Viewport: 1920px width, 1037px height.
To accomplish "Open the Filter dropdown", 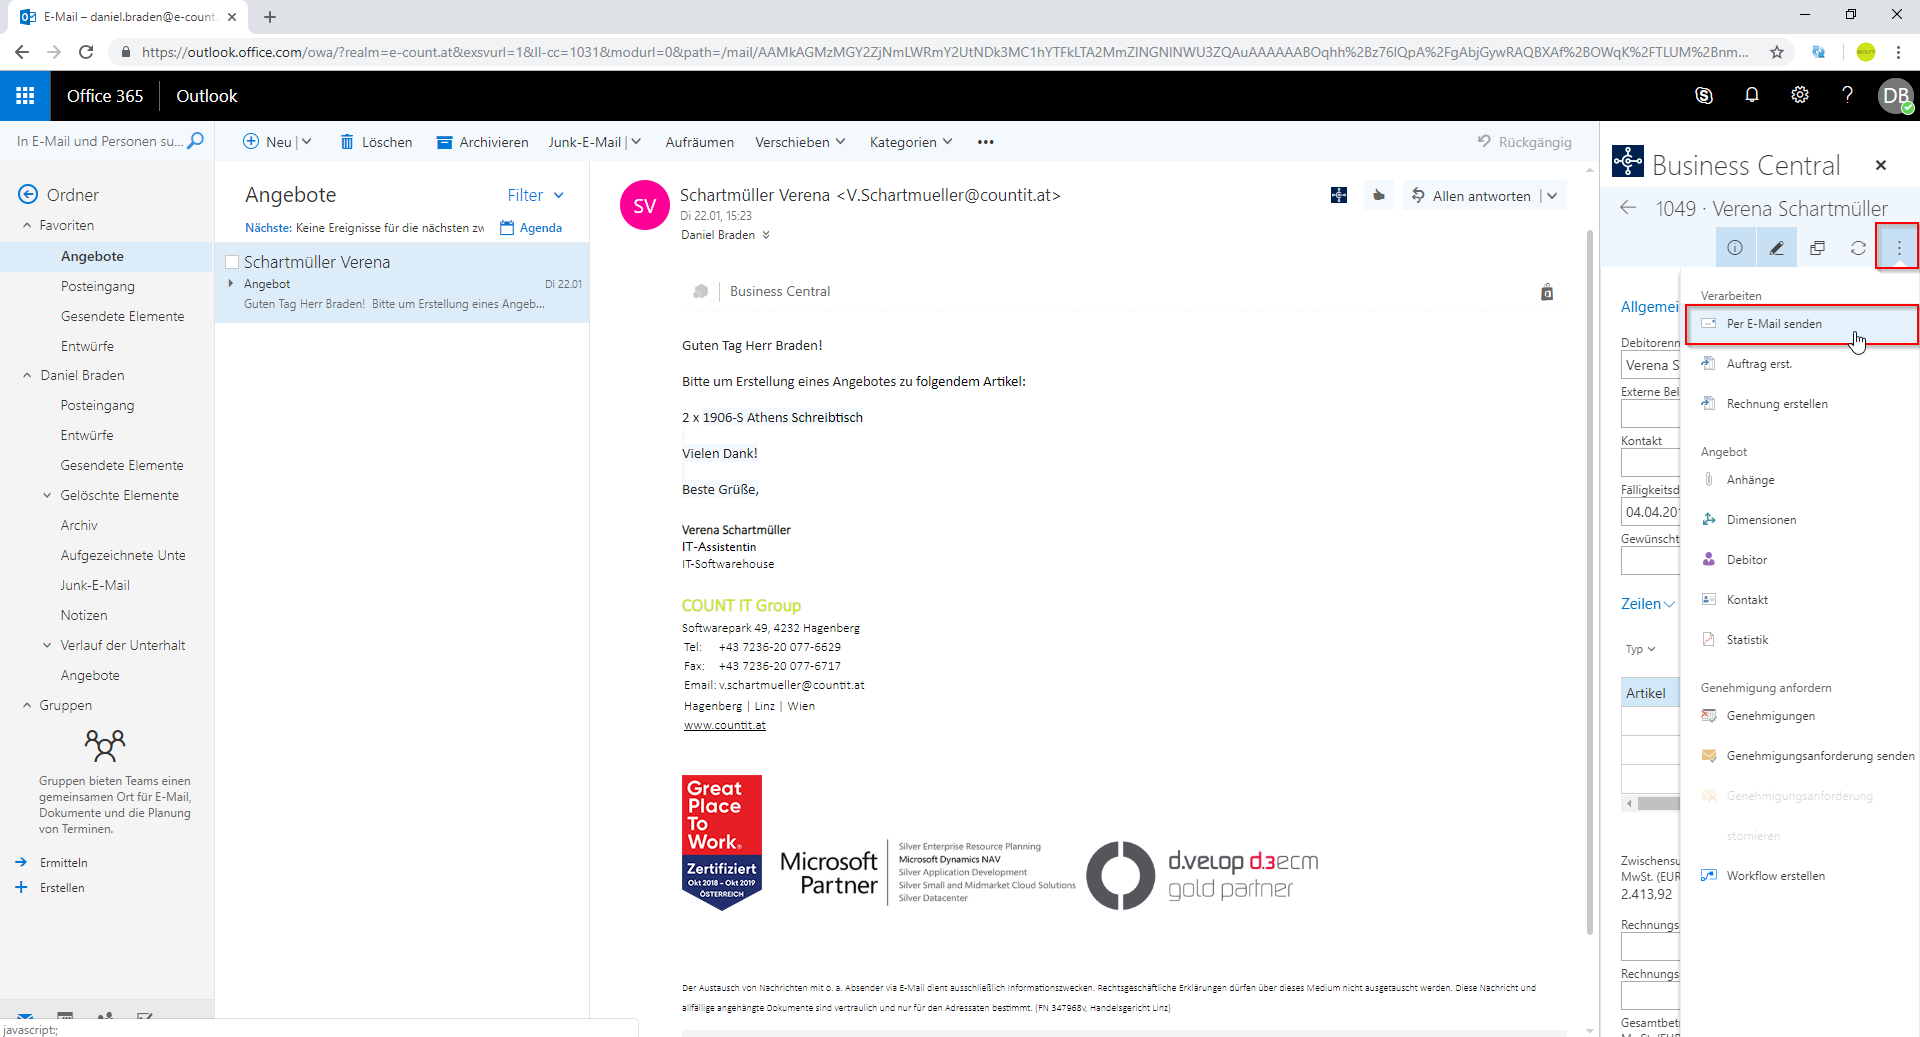I will point(536,195).
